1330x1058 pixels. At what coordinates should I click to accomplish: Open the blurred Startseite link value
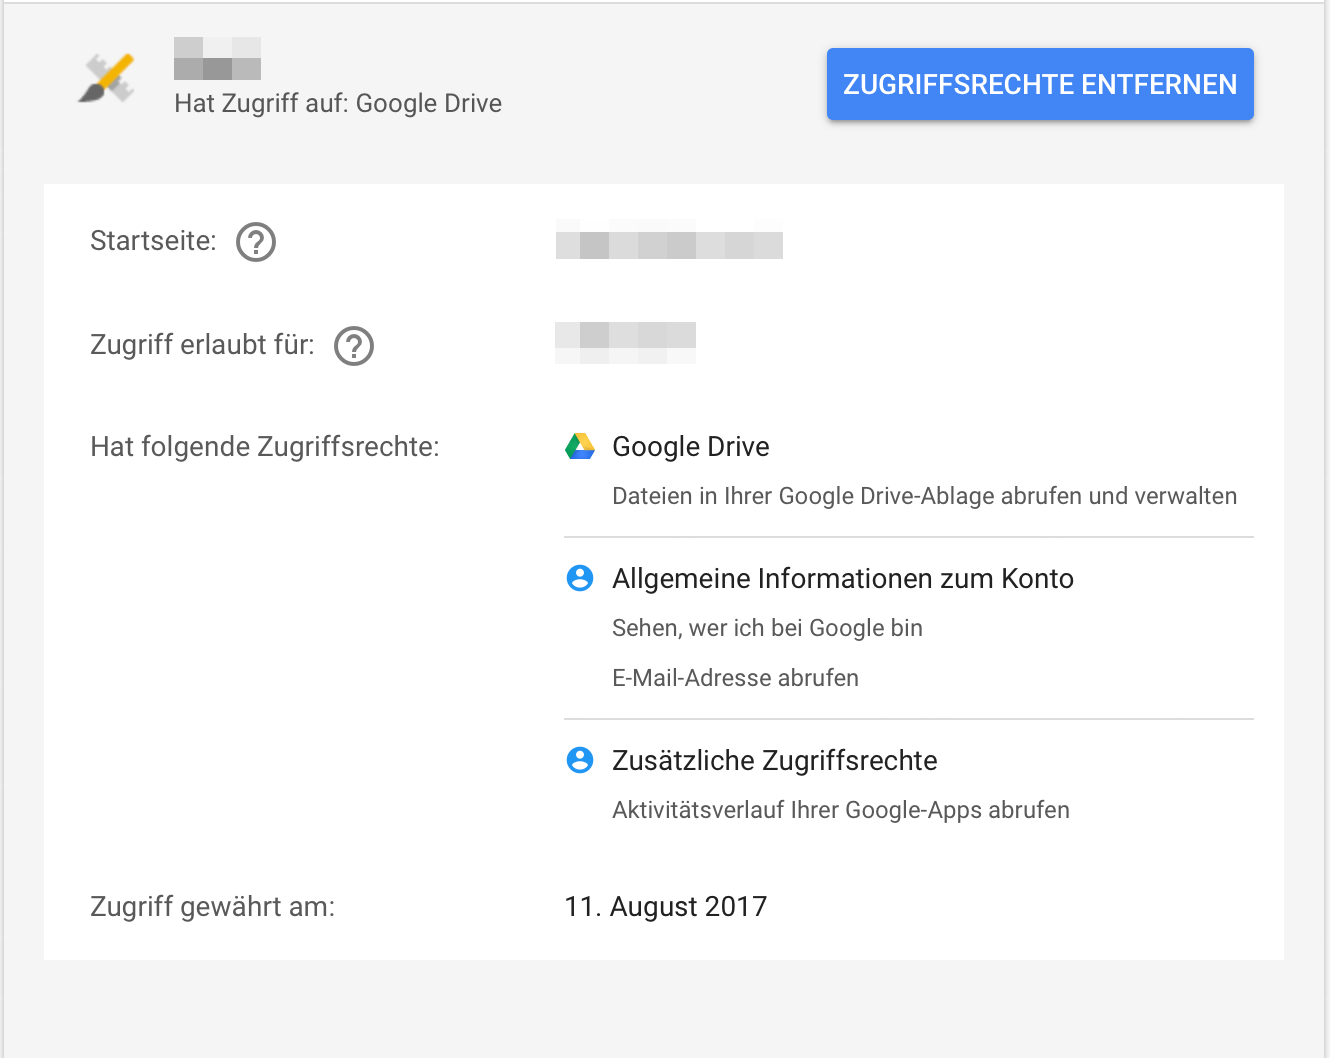click(669, 240)
